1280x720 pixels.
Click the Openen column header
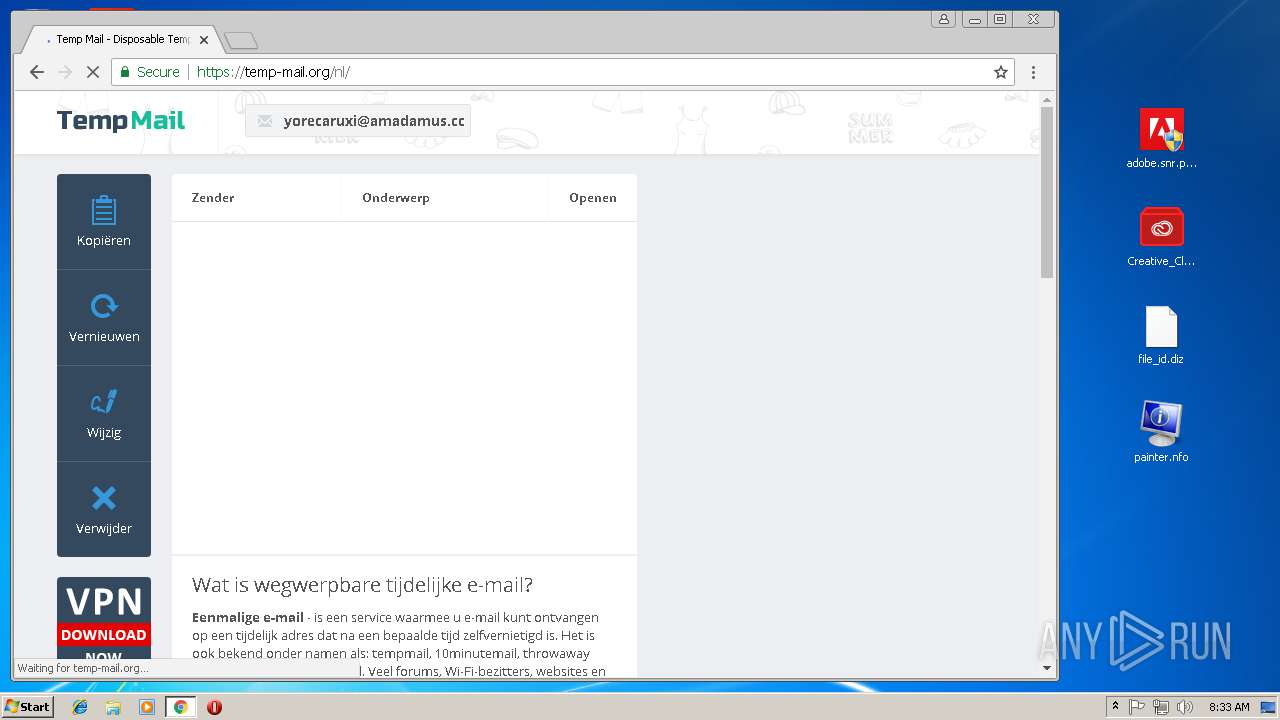[593, 198]
